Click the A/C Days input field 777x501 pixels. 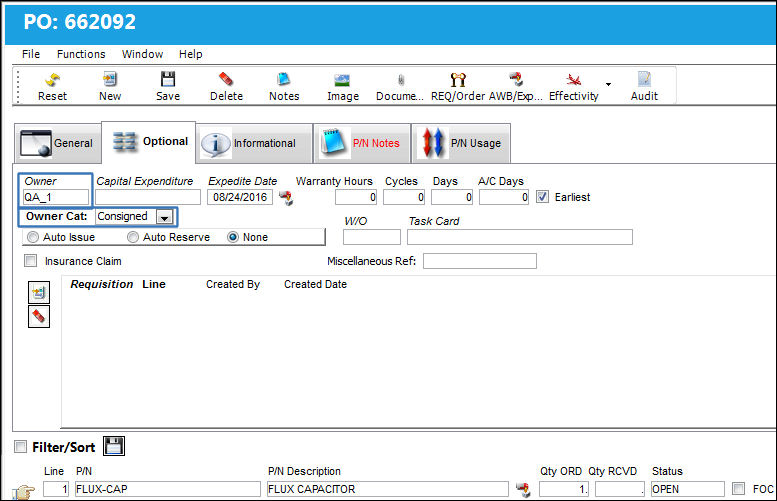pyautogui.click(x=504, y=197)
